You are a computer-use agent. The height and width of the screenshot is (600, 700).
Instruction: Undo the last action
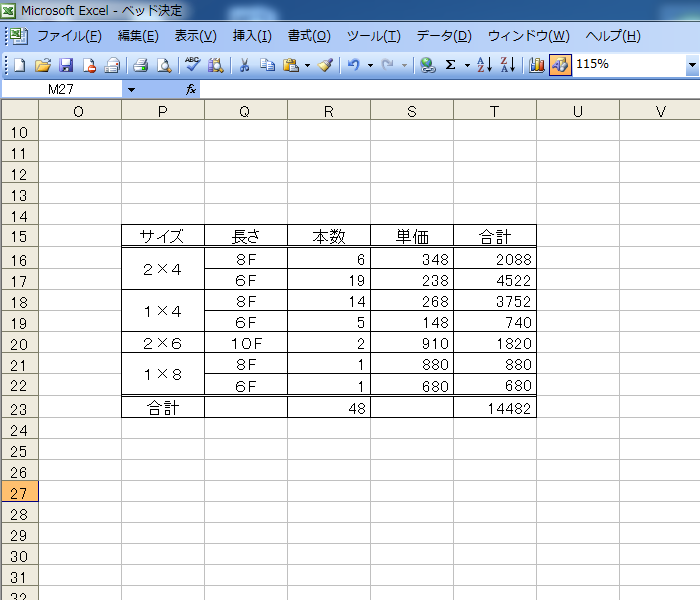click(x=353, y=65)
